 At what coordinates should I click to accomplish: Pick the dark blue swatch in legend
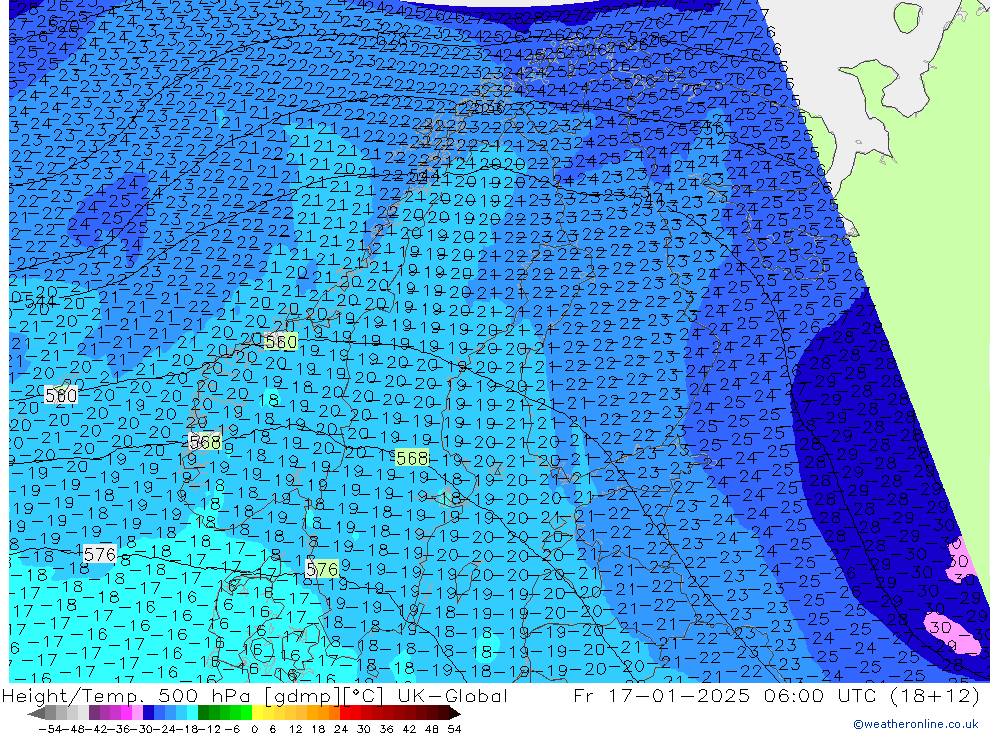click(x=148, y=713)
